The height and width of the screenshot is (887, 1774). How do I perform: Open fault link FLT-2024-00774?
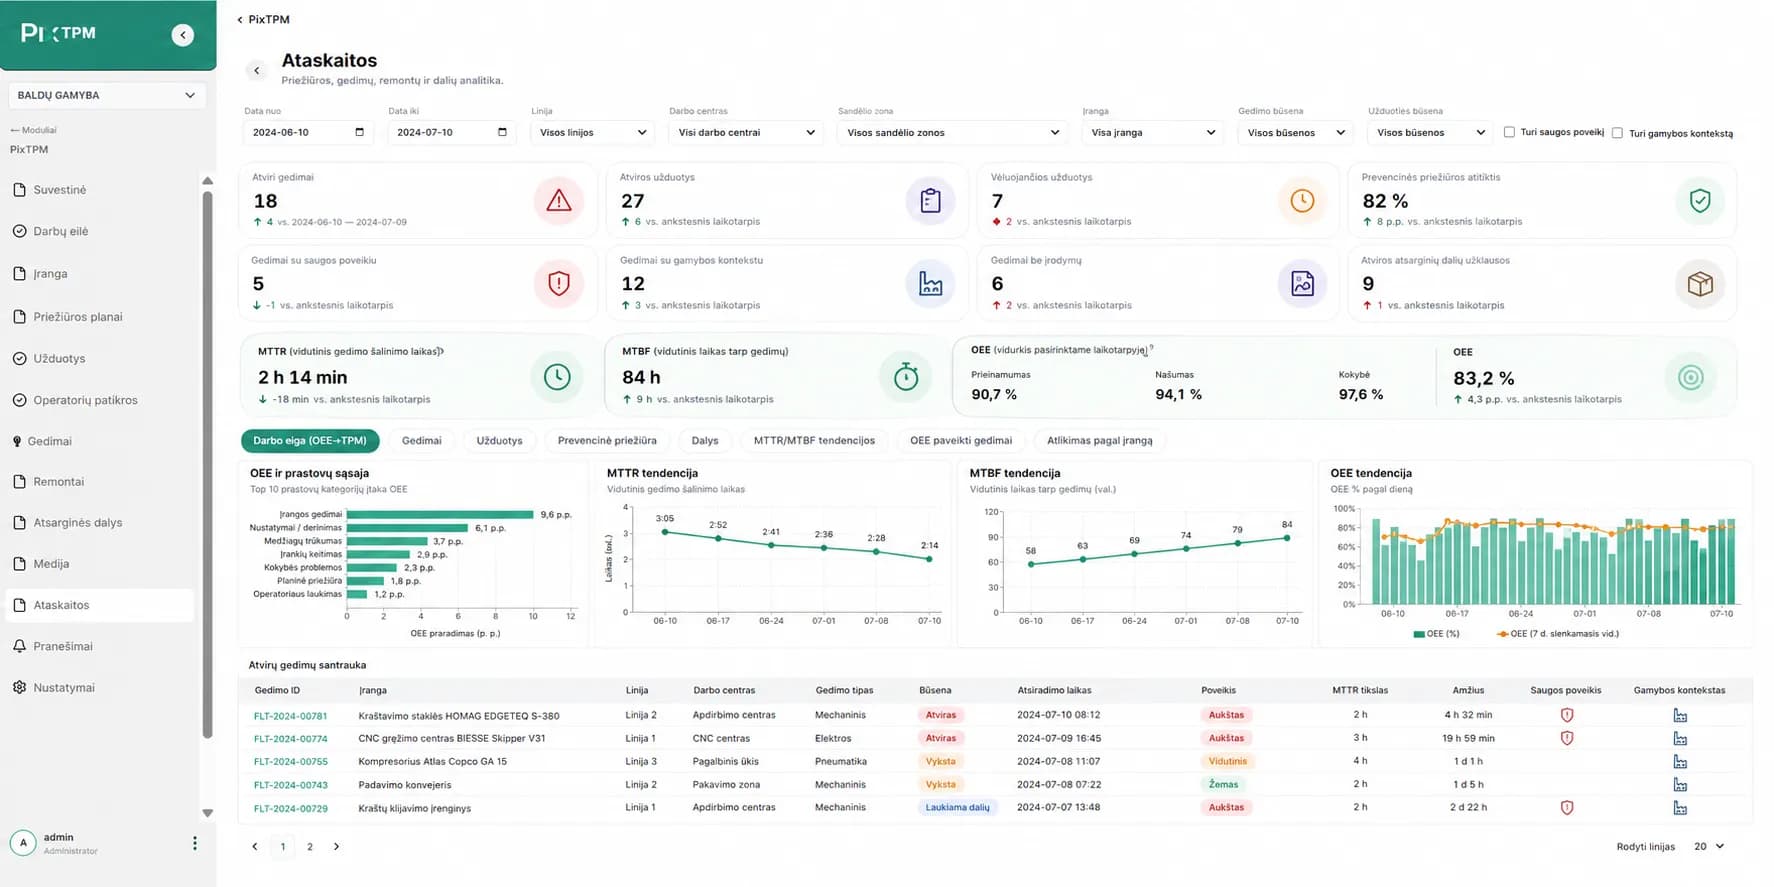290,739
